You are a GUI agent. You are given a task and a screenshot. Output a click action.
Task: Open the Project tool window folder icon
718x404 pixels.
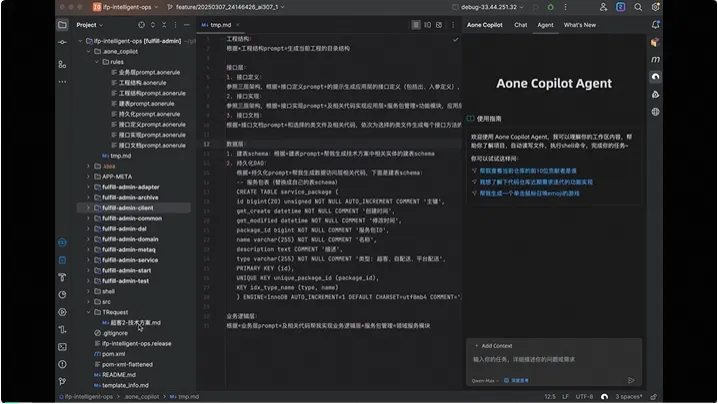(62, 25)
